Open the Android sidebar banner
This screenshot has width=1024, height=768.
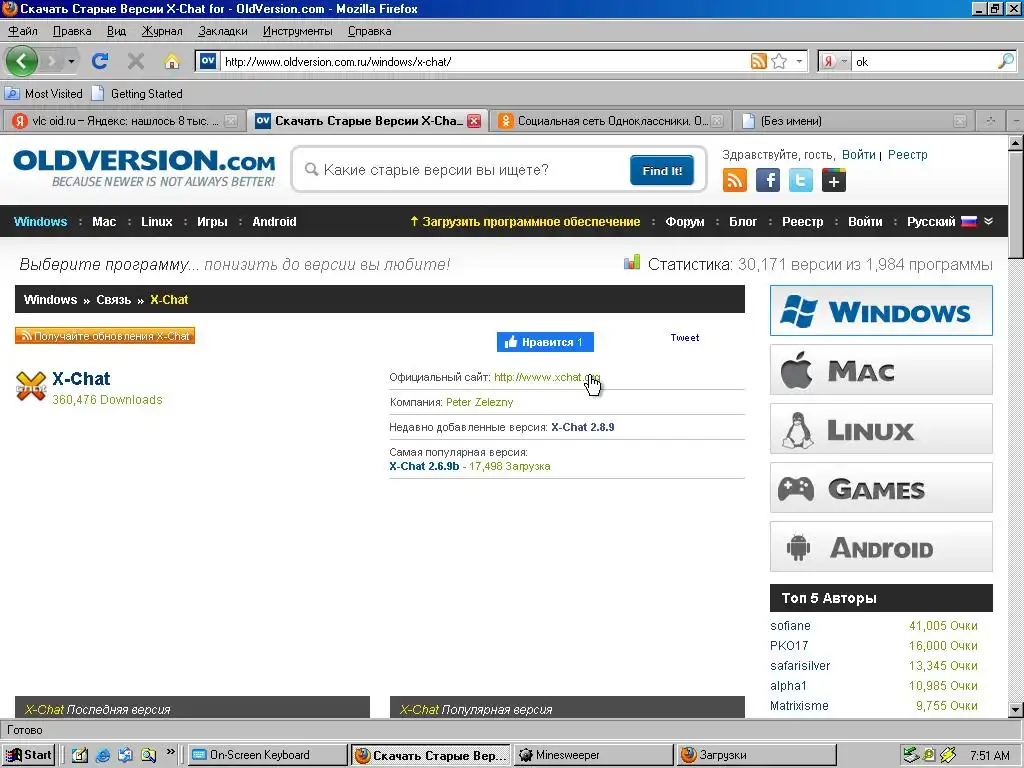[x=881, y=547]
